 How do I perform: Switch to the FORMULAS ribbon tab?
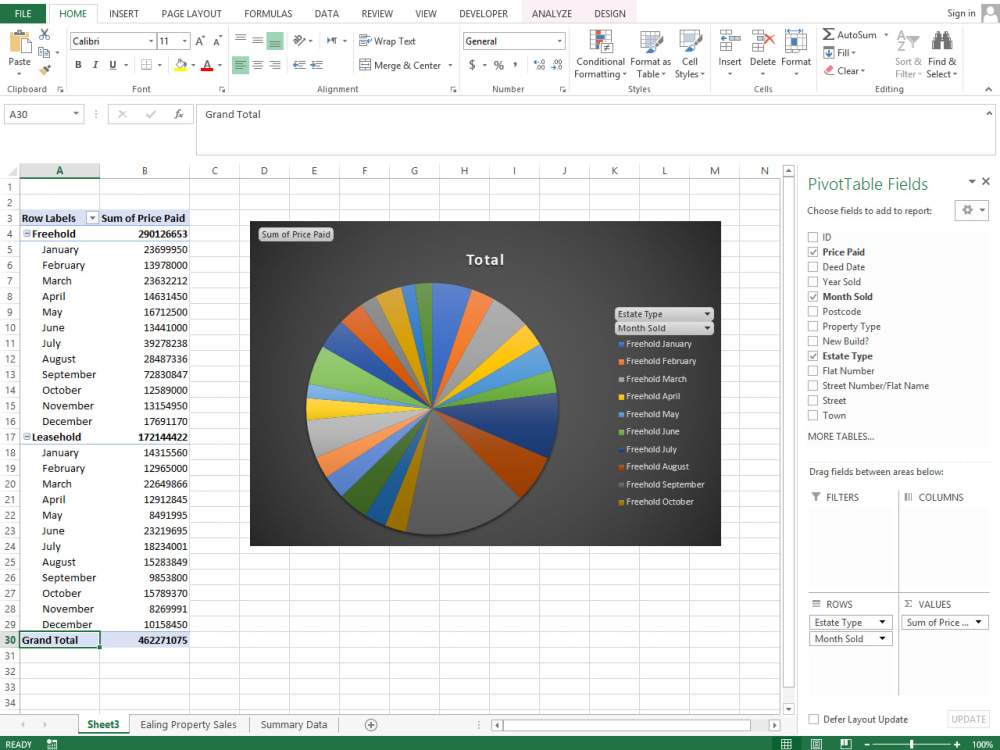pos(268,13)
